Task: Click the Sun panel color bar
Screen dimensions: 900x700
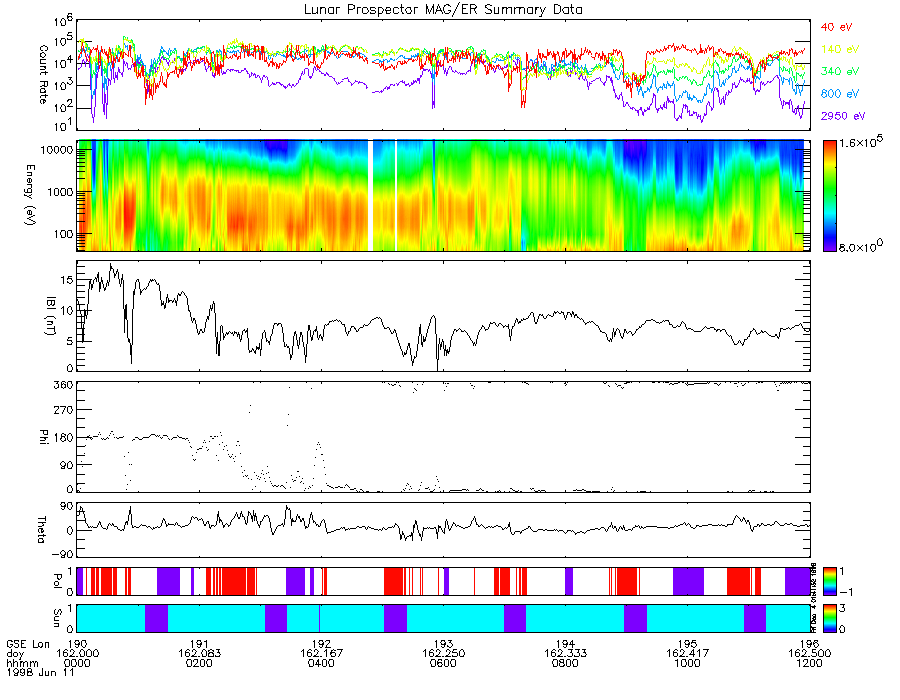Action: coord(830,619)
